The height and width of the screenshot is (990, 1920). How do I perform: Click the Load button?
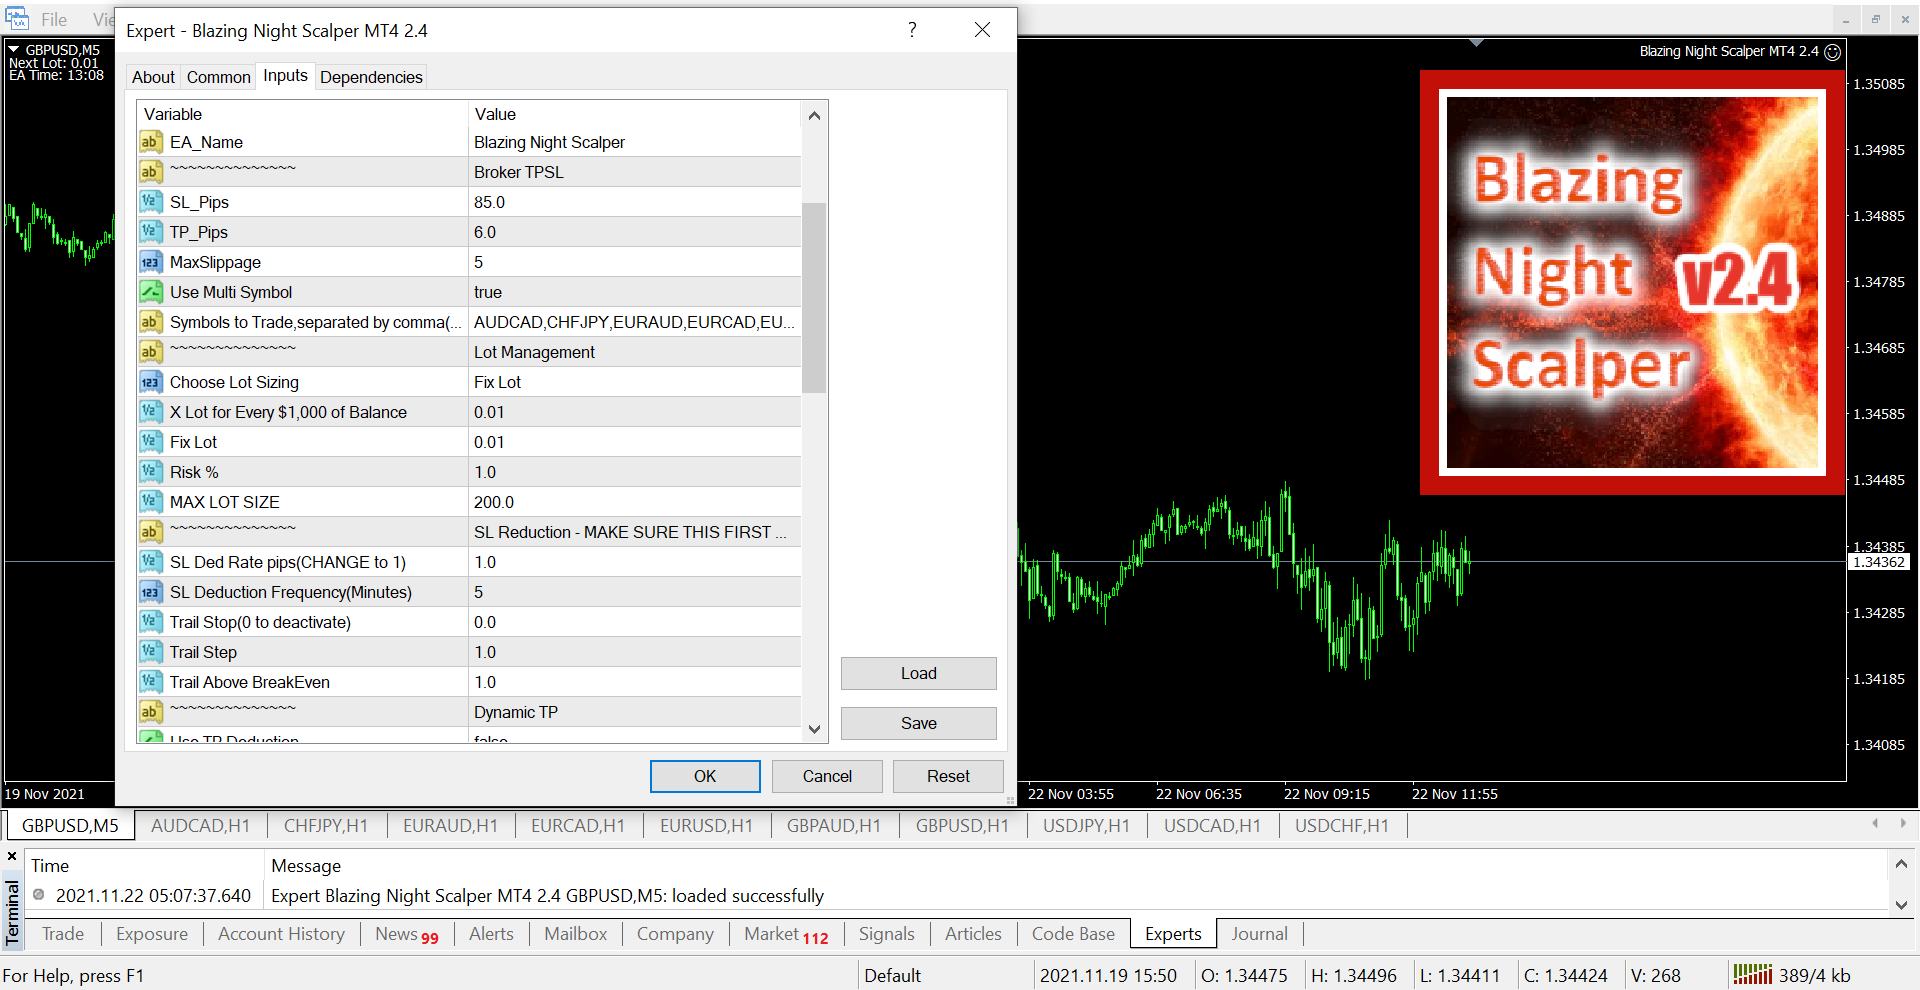[918, 673]
